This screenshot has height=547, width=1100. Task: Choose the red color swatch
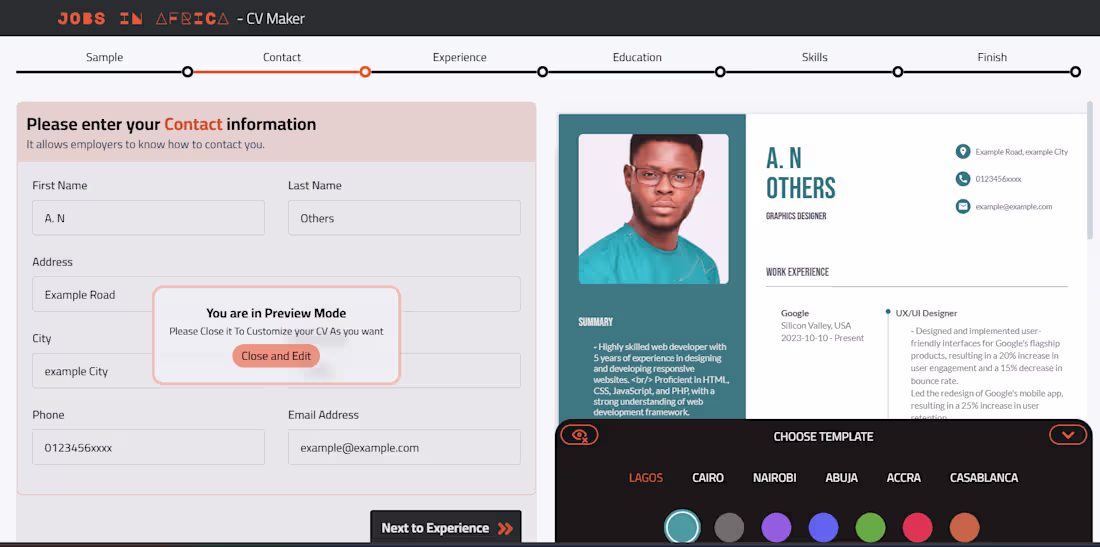[x=917, y=527]
